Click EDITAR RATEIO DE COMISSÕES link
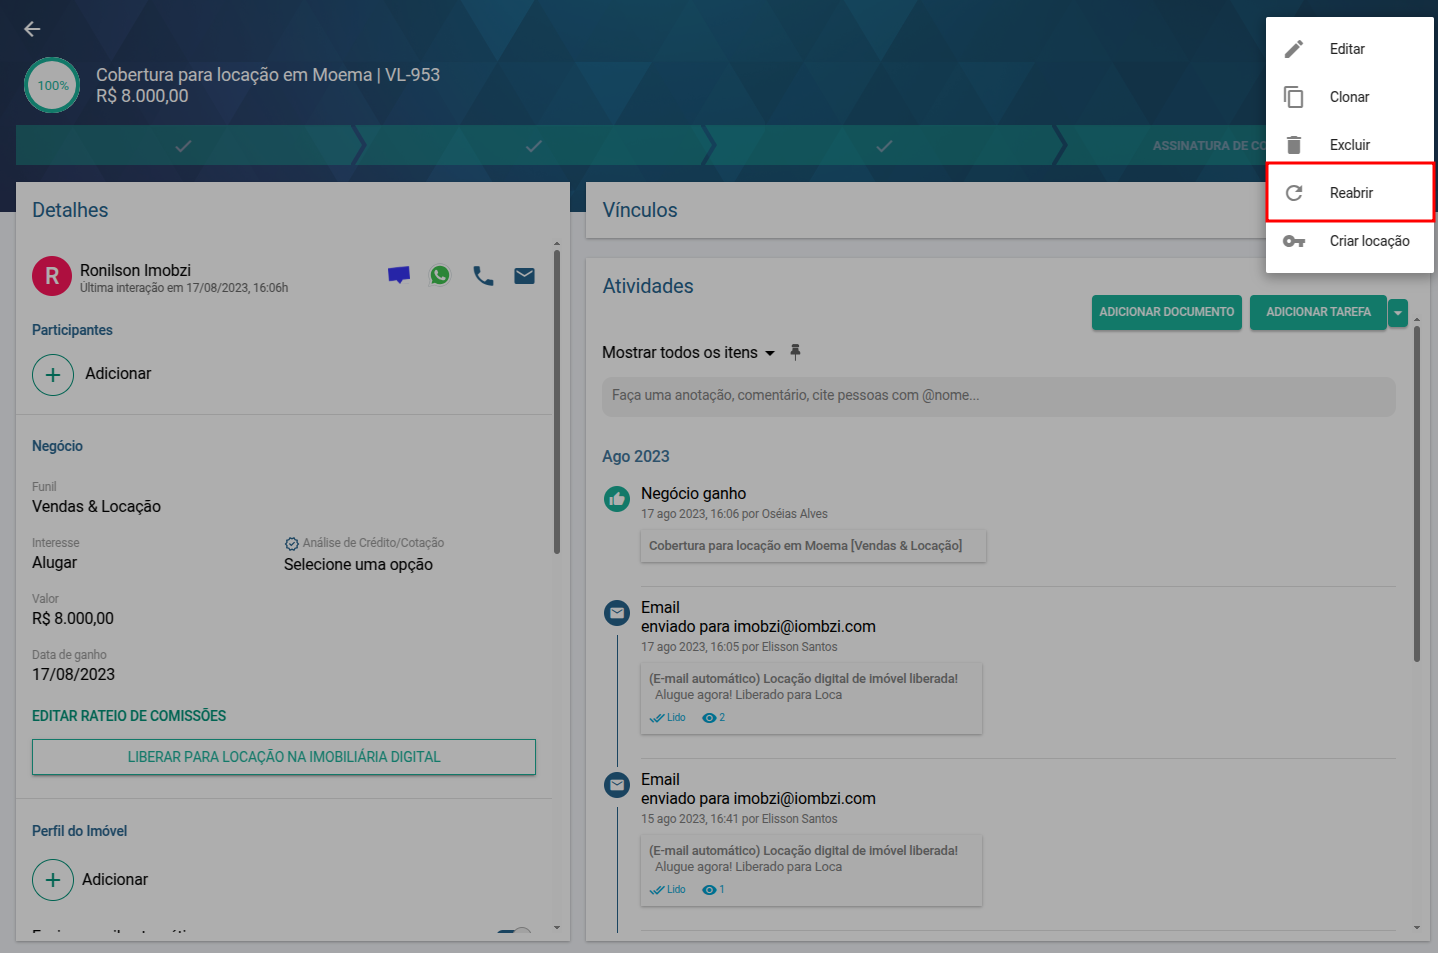Viewport: 1438px width, 953px height. coord(129,716)
